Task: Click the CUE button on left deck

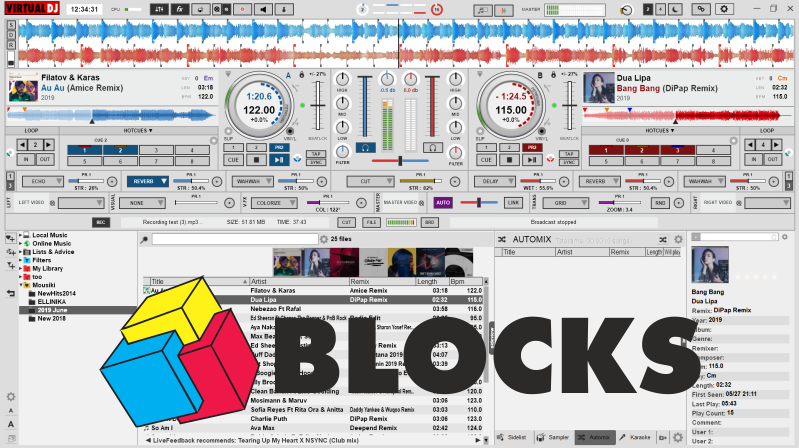Action: 232,160
